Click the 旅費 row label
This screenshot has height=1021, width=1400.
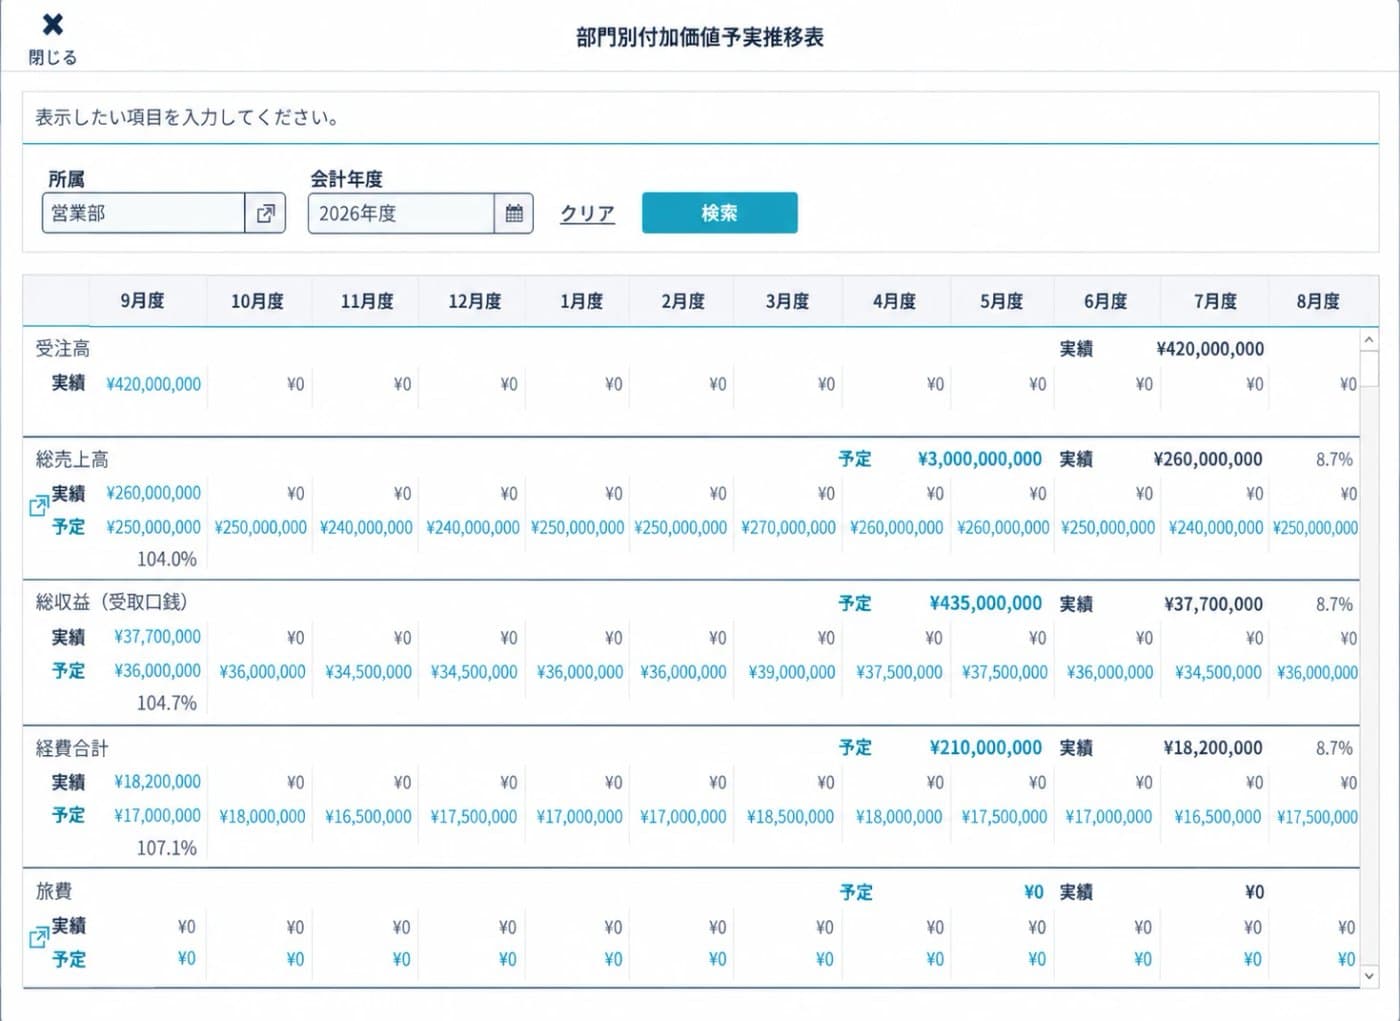[53, 890]
